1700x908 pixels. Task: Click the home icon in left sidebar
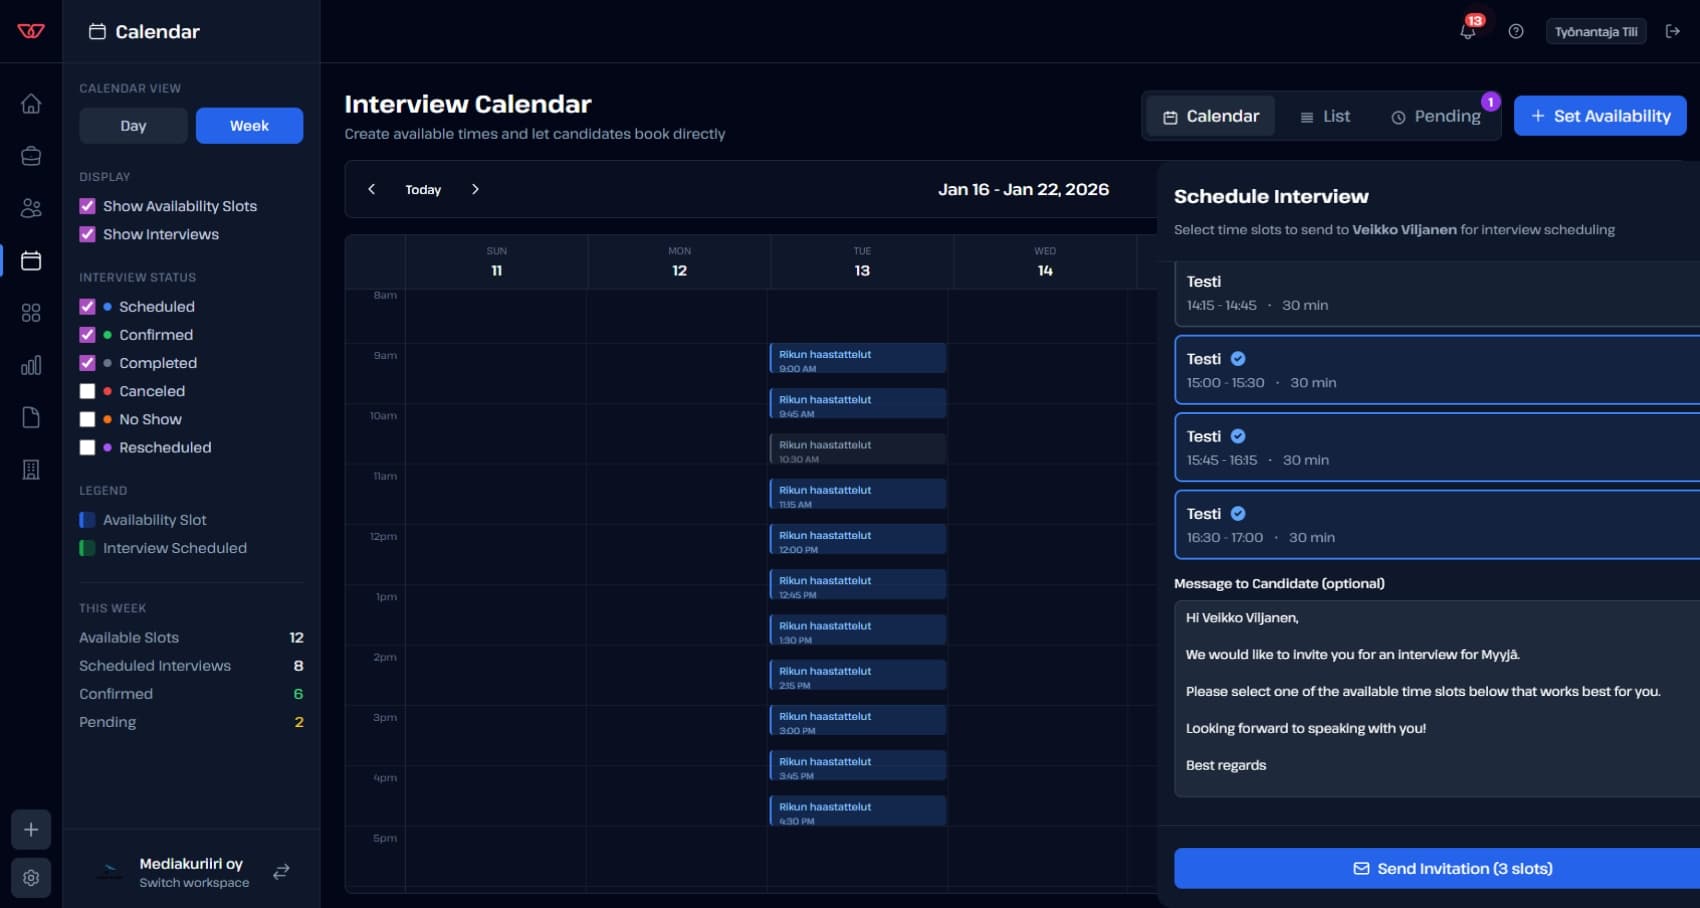coord(31,104)
